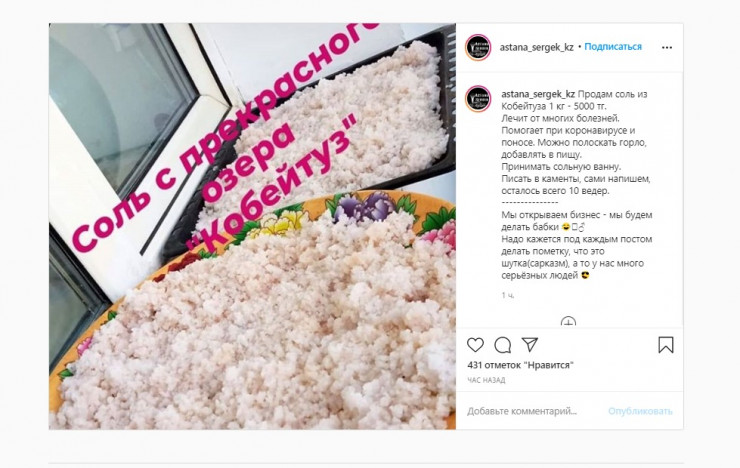The image size is (740, 468).
Task: Click the salt photo of Кобейтуз lake
Action: pyautogui.click(x=252, y=226)
